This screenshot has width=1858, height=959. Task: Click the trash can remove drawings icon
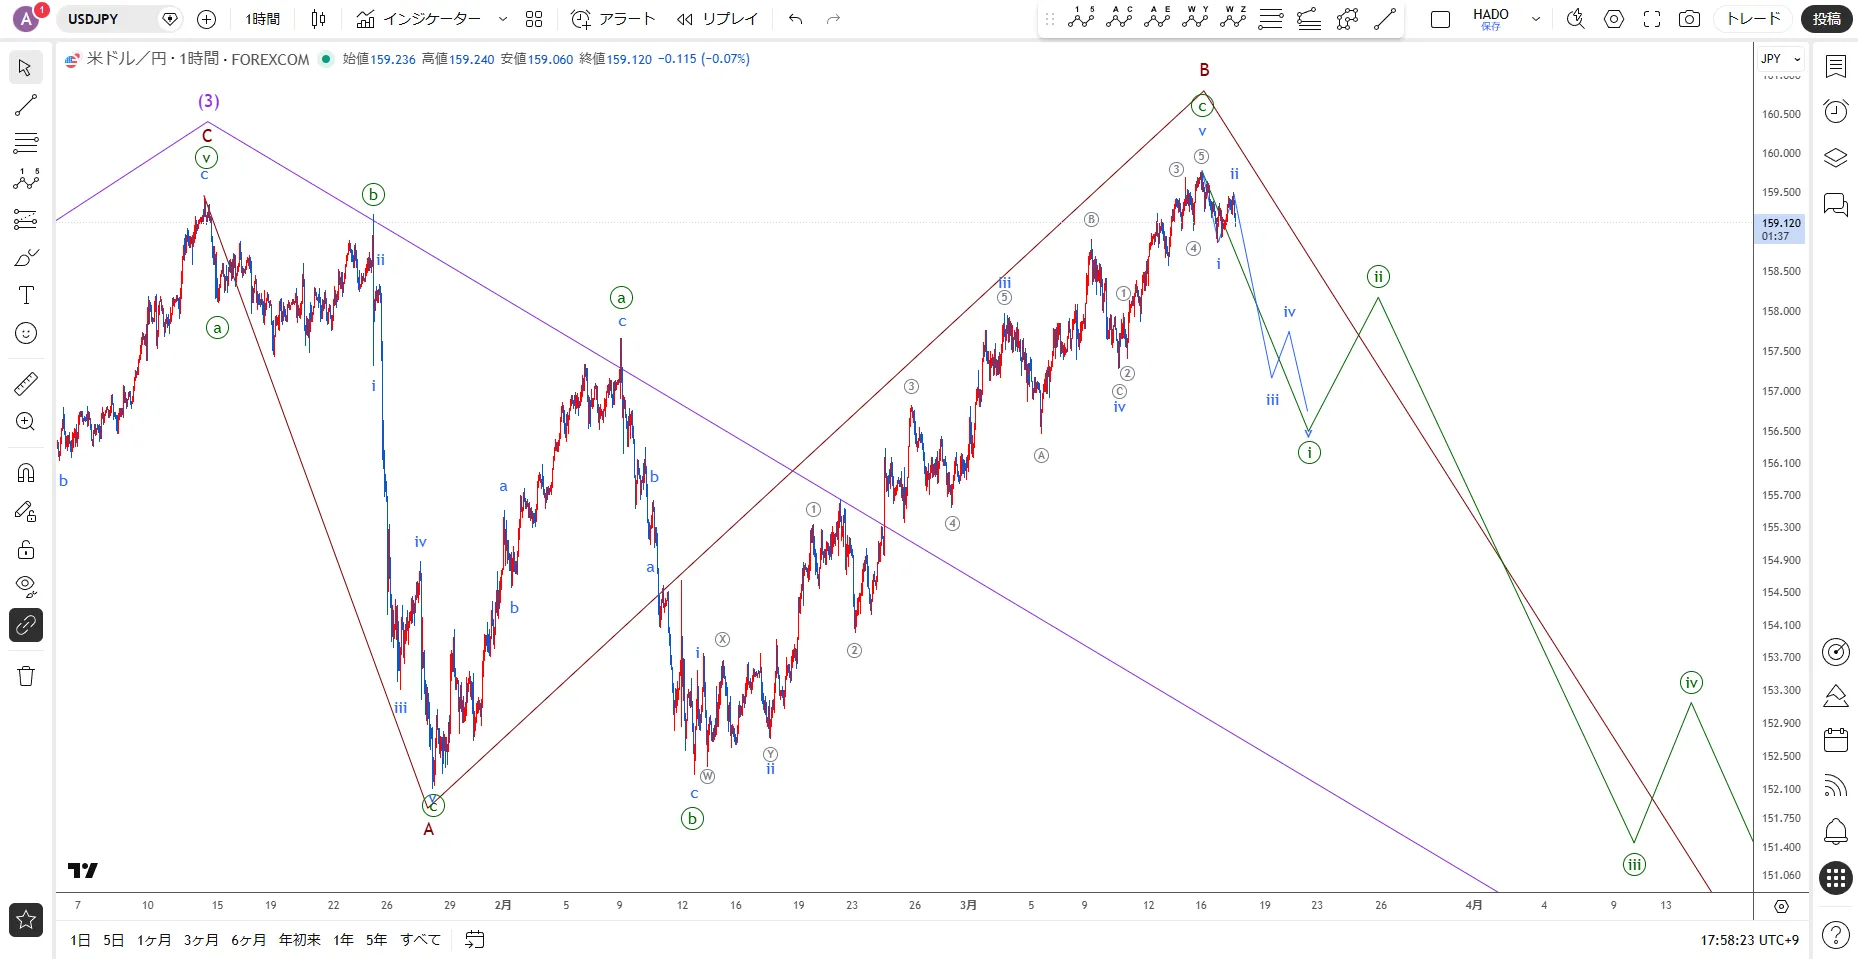[26, 676]
